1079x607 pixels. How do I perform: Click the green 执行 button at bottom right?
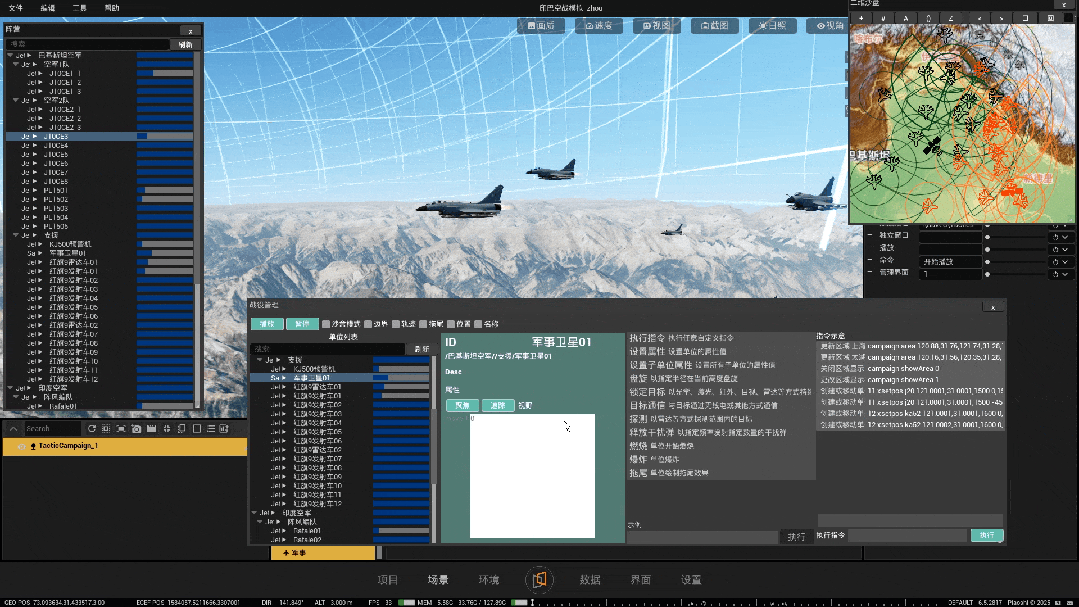986,536
